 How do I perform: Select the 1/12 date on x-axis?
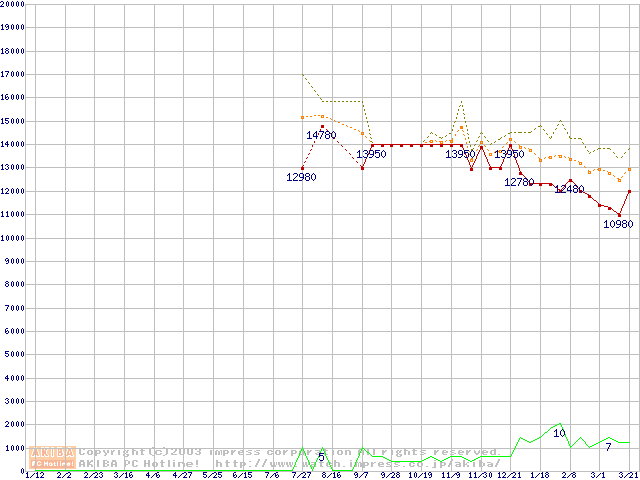pyautogui.click(x=34, y=475)
